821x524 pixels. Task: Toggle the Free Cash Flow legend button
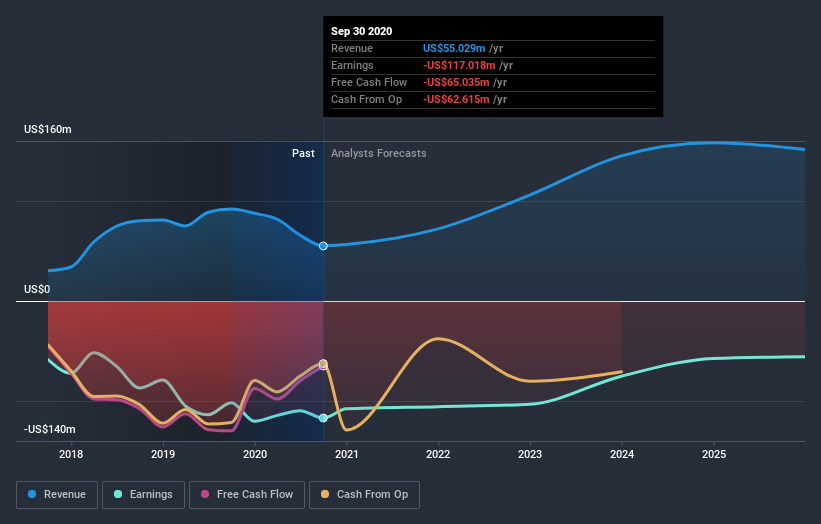(x=247, y=495)
